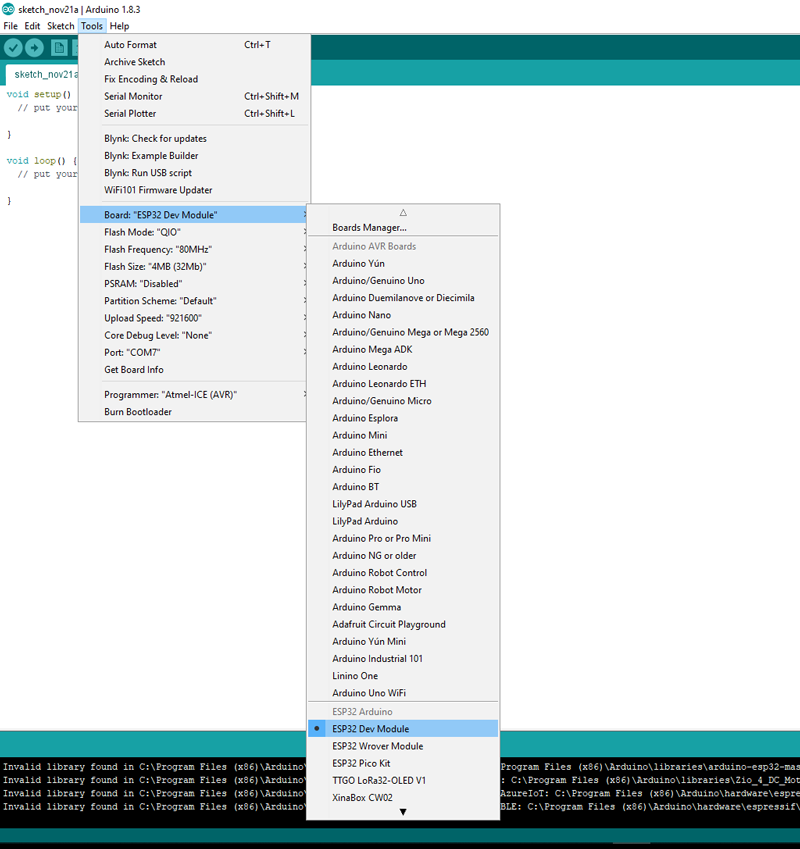The height and width of the screenshot is (849, 800).
Task: Select Adafruit Circuit Playground
Action: click(x=403, y=624)
